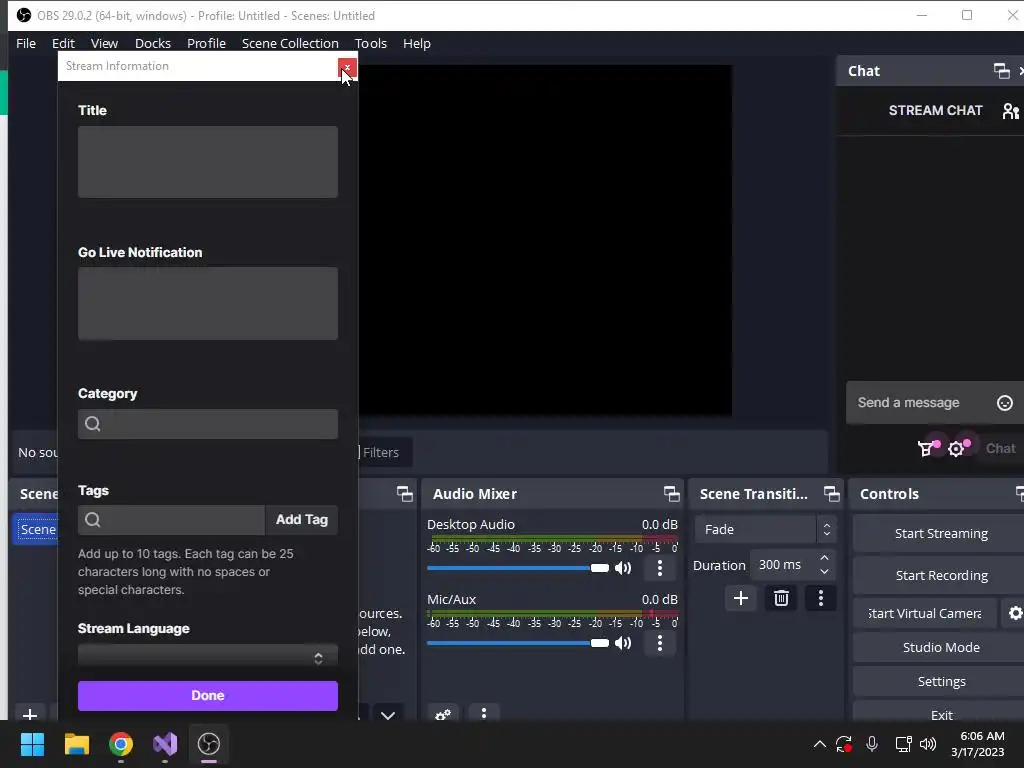Viewport: 1024px width, 768px height.
Task: Open emoji picker in Send a message
Action: pyautogui.click(x=1004, y=403)
